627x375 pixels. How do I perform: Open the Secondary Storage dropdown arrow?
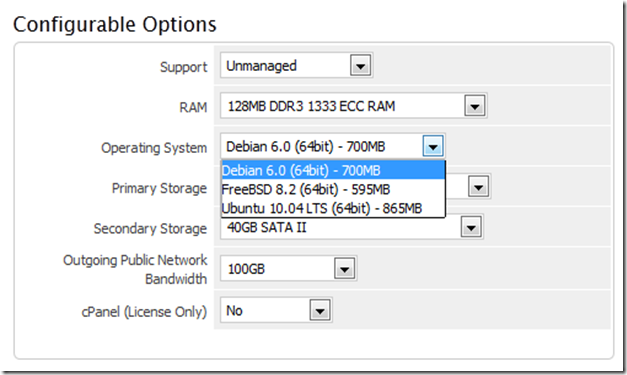(471, 227)
